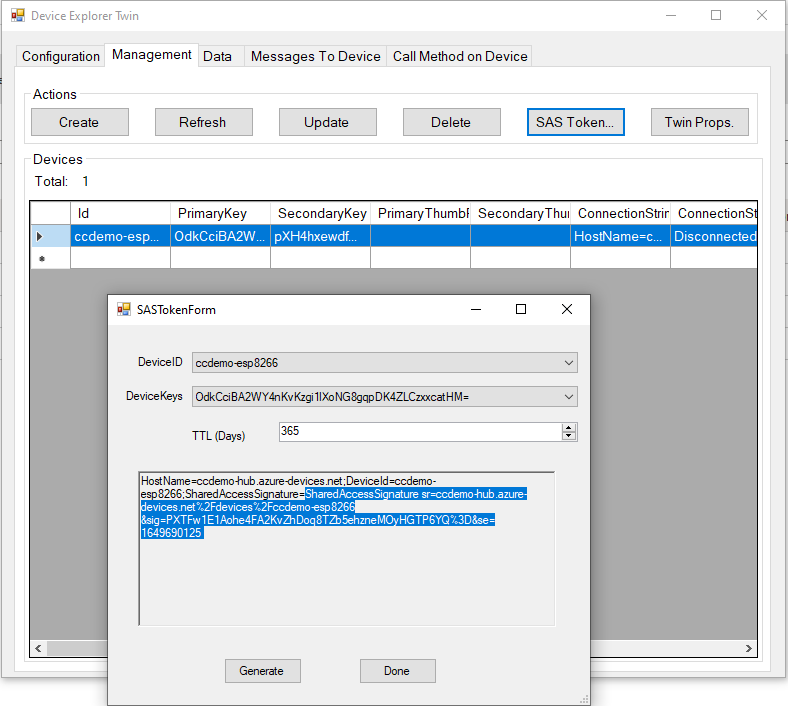Click the PrimaryThumbprint column header

click(420, 214)
